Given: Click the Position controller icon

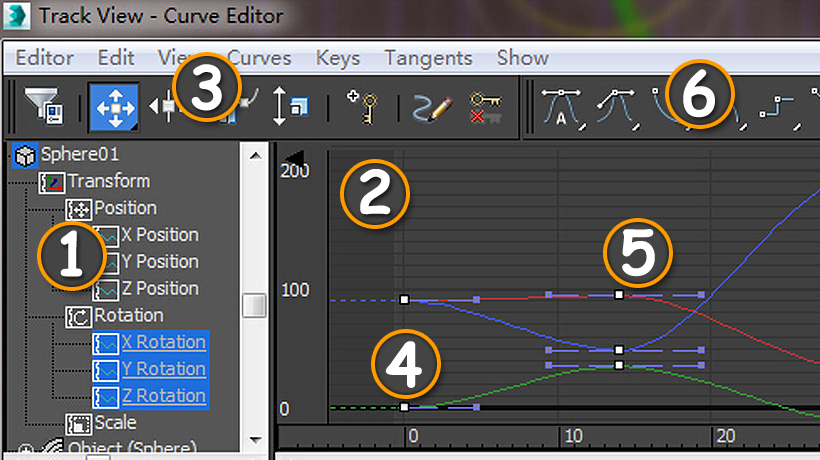Looking at the screenshot, I should pyautogui.click(x=78, y=210).
